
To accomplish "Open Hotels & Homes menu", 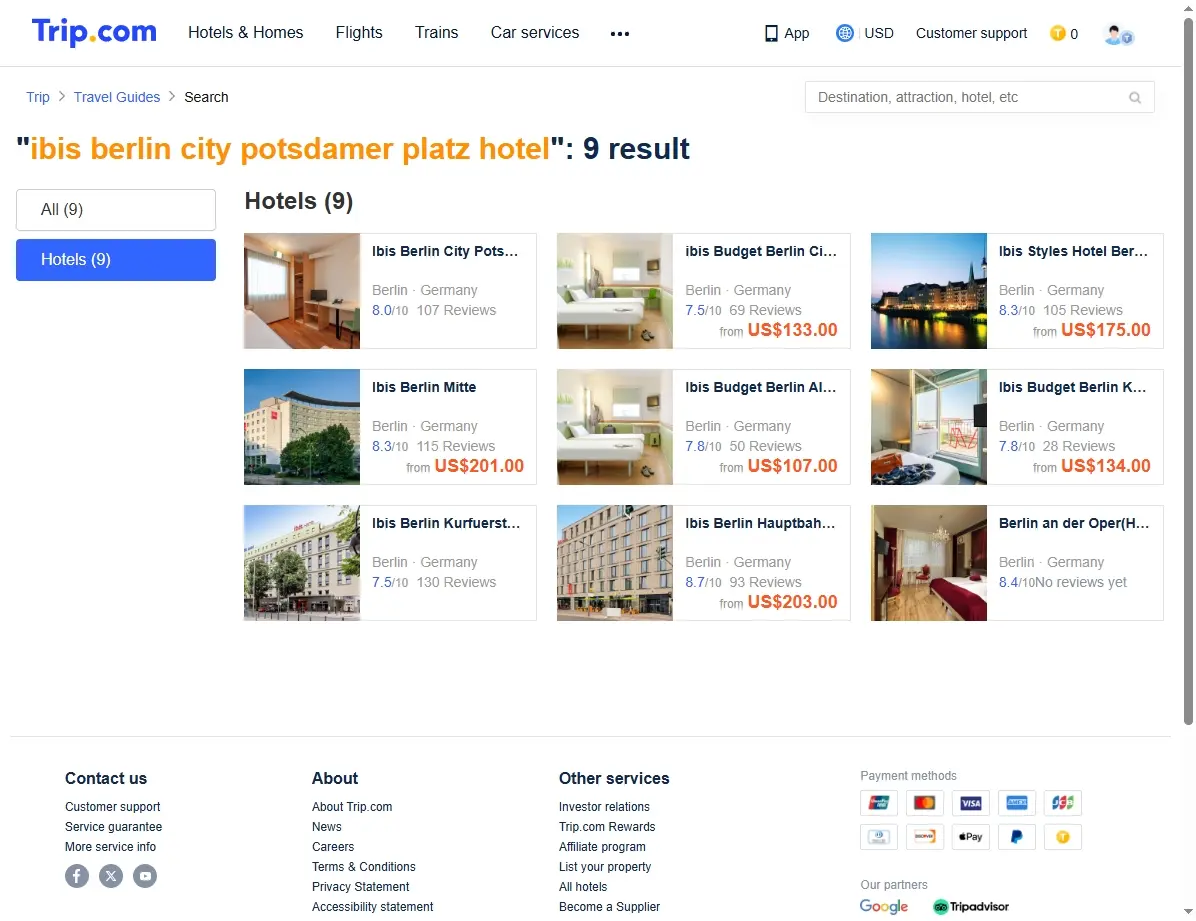I will click(x=246, y=33).
